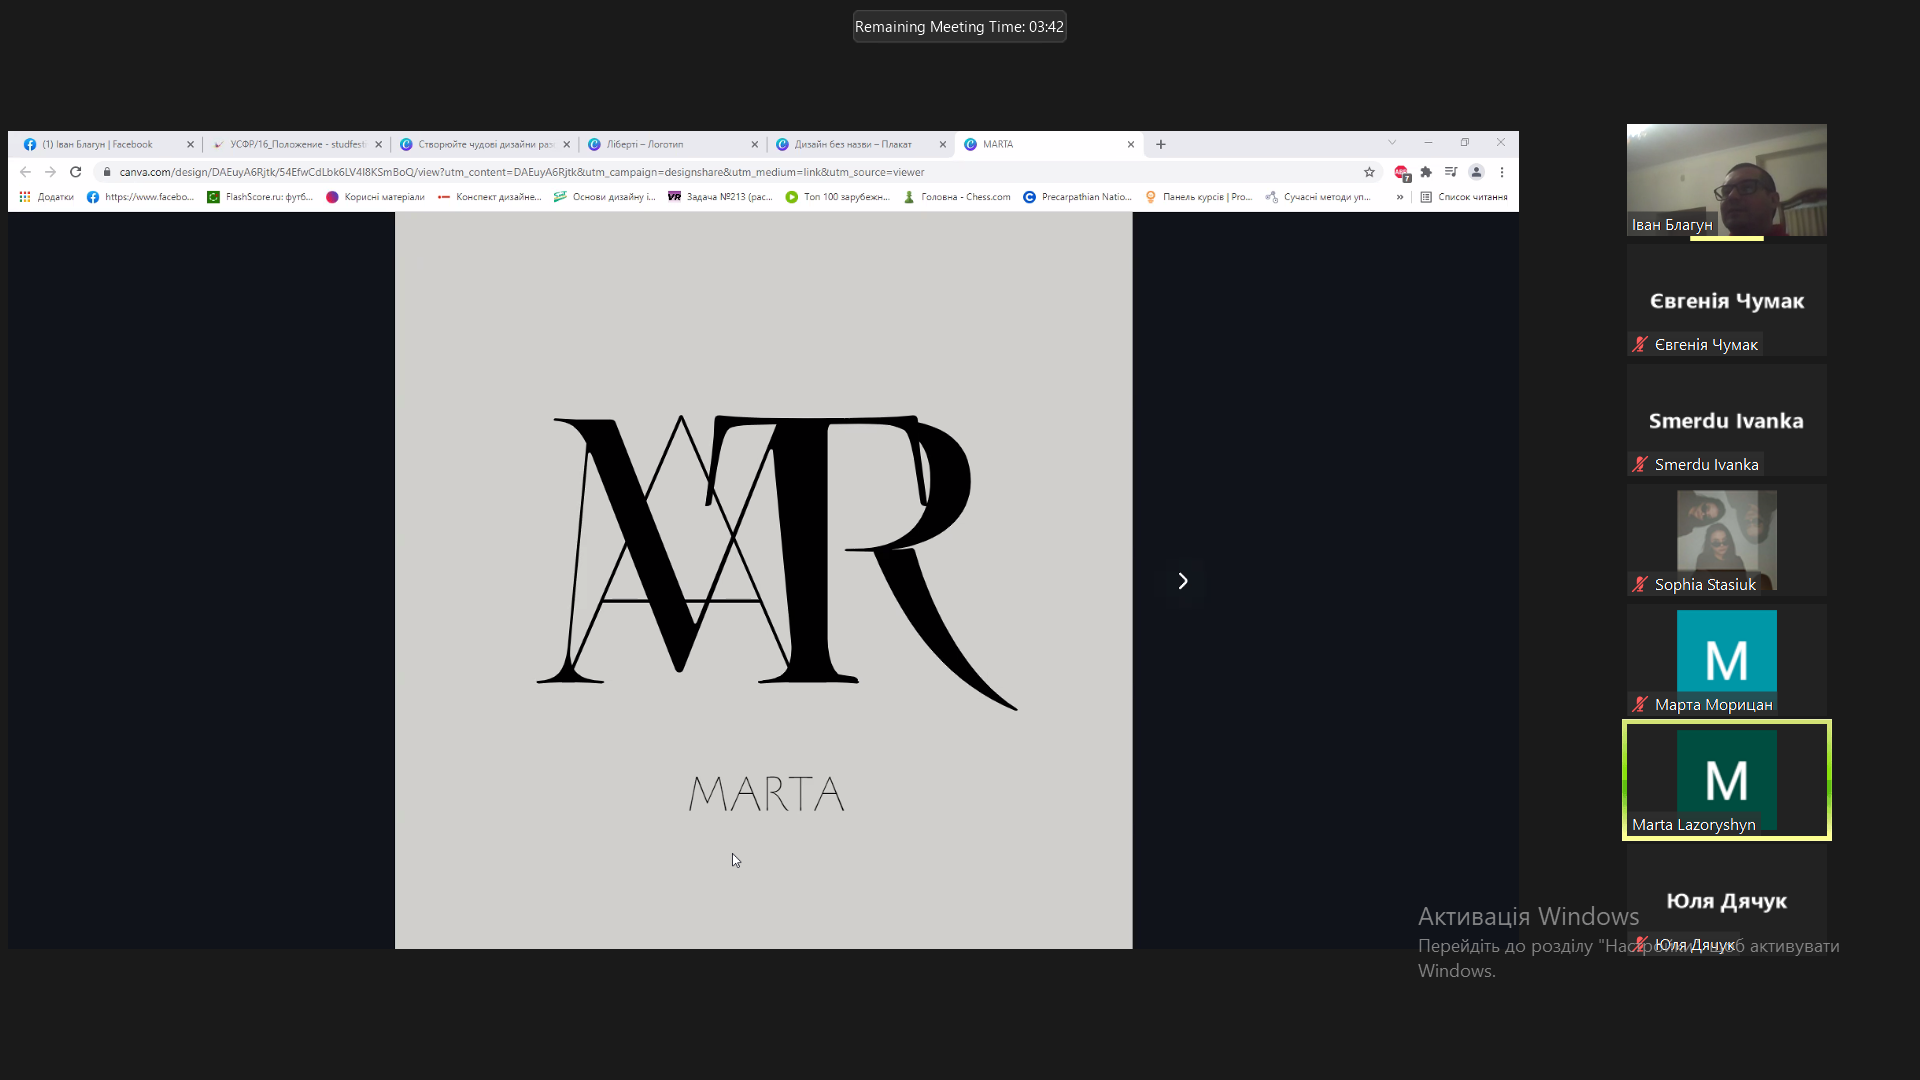Go back to the previous page

coord(26,172)
